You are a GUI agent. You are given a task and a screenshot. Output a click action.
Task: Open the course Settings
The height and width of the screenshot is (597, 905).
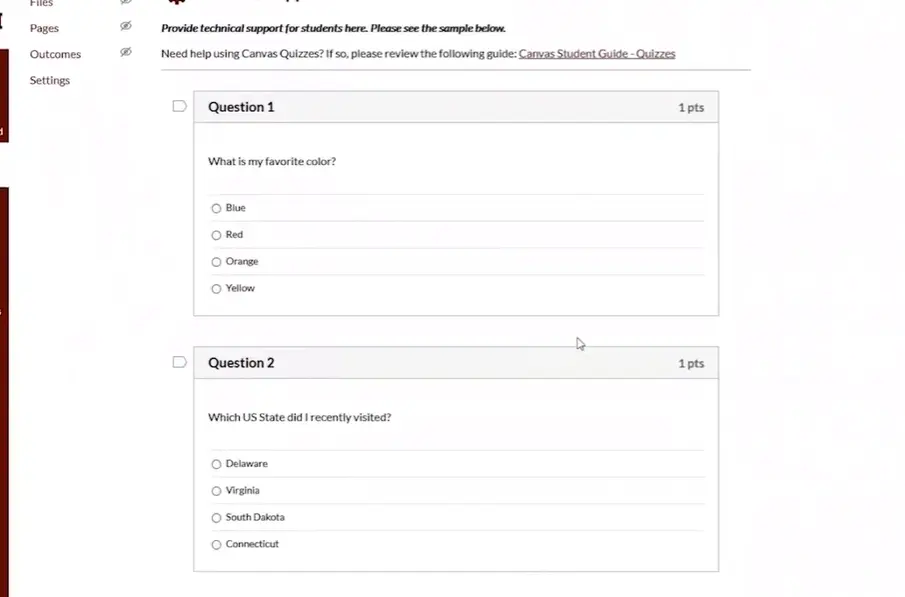[x=50, y=80]
